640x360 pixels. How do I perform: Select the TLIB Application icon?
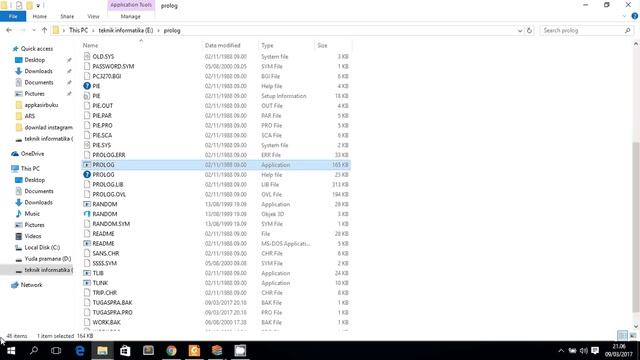click(87, 273)
